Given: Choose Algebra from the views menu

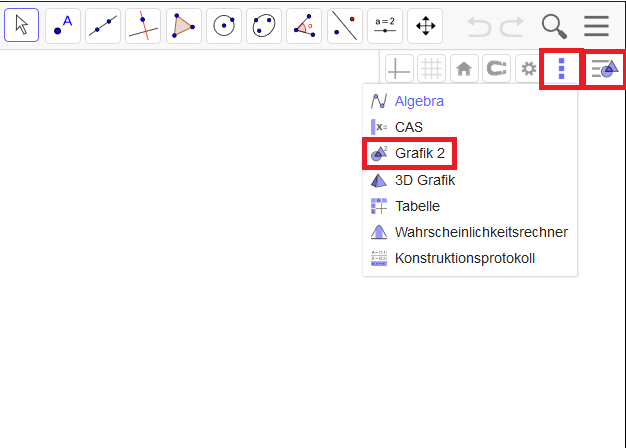Looking at the screenshot, I should tap(470, 101).
